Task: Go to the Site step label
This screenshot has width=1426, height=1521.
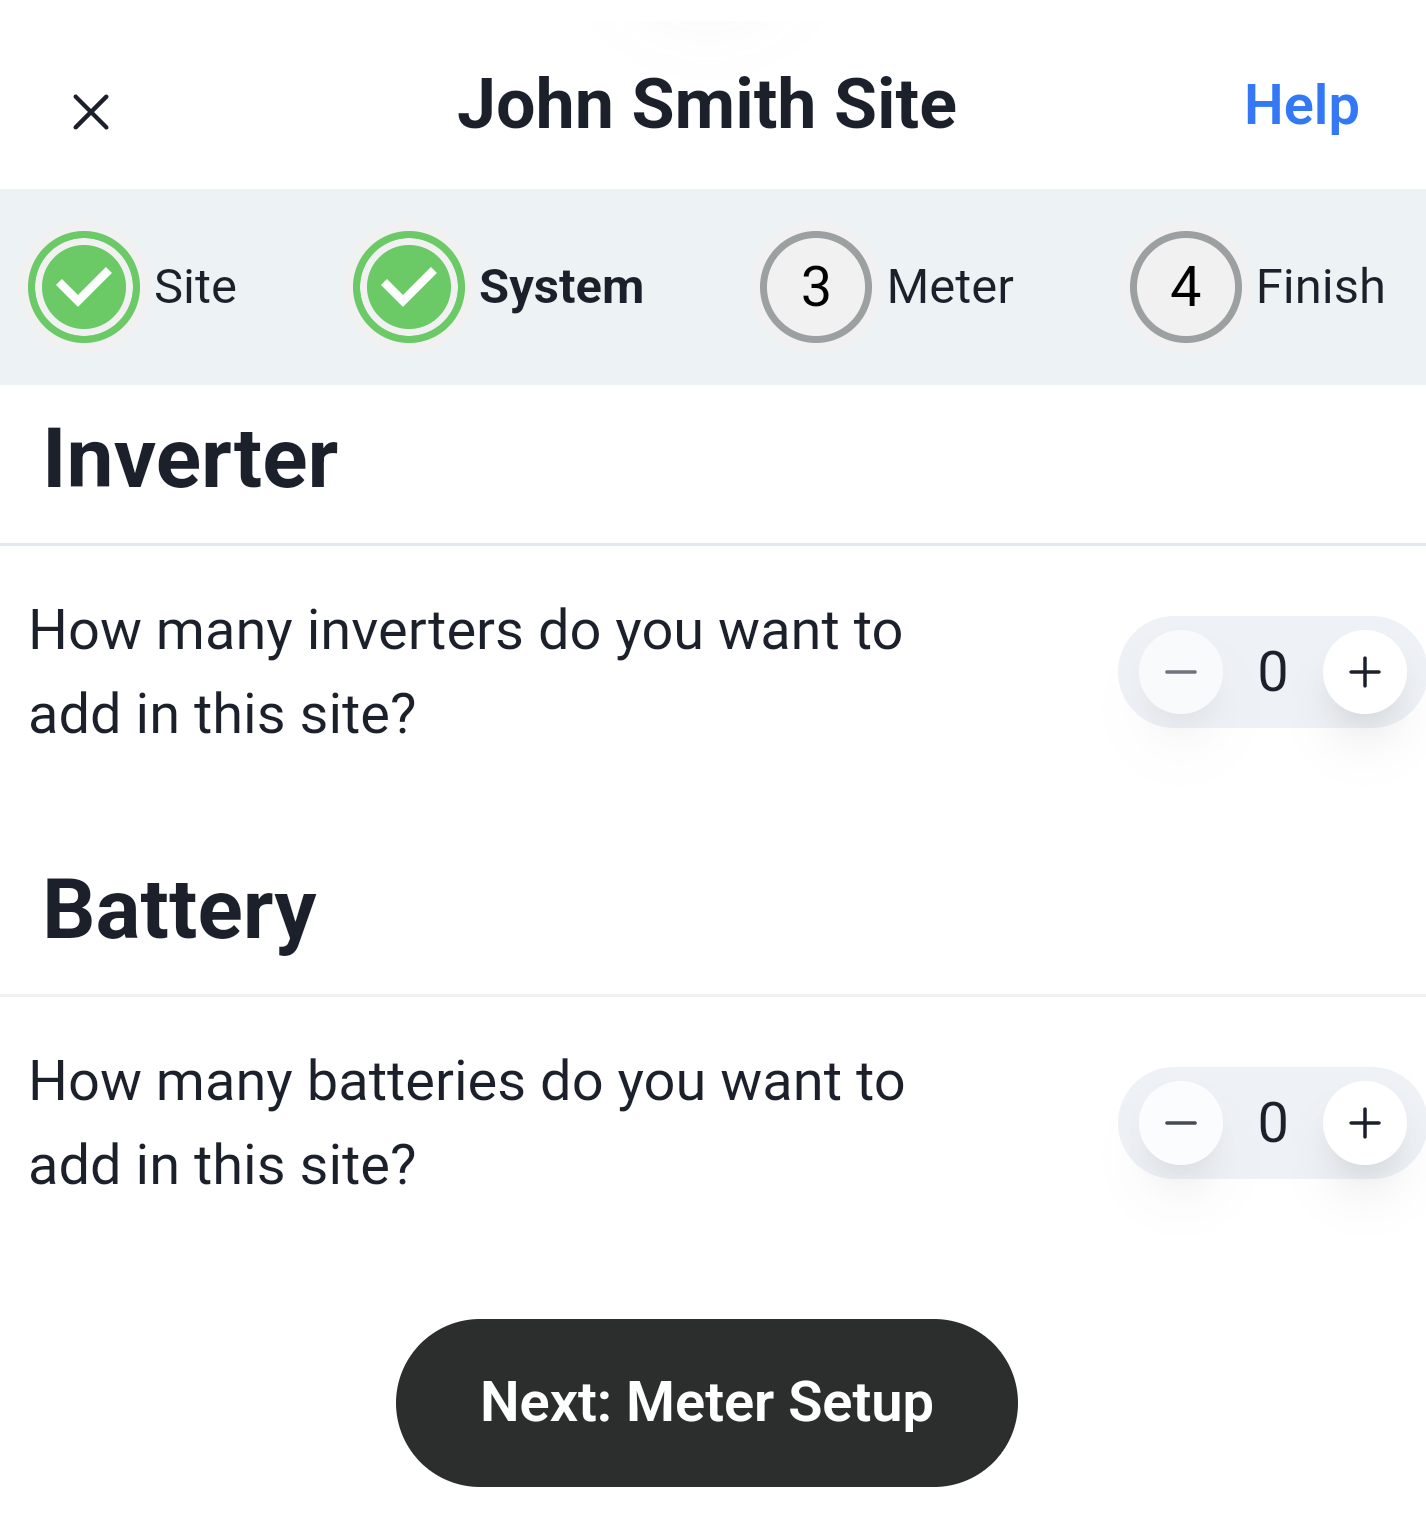Action: coord(195,287)
